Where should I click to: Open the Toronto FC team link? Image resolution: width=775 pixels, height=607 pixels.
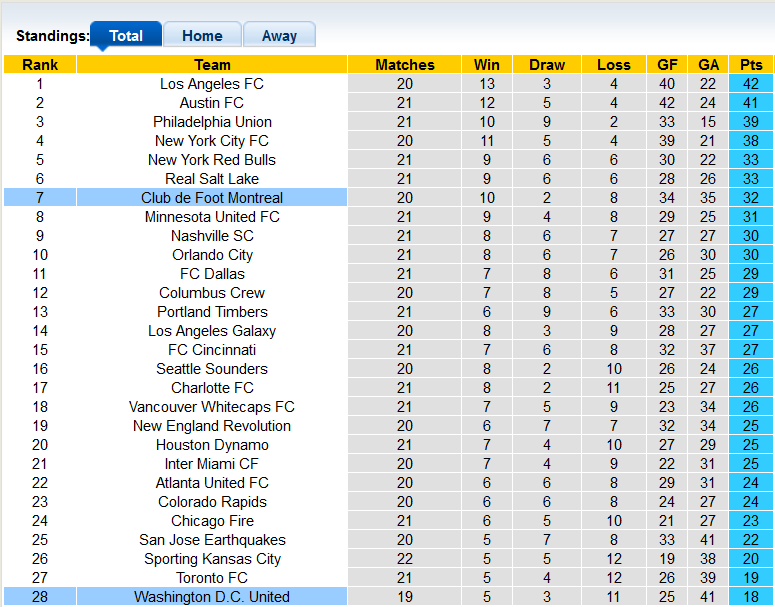(212, 578)
